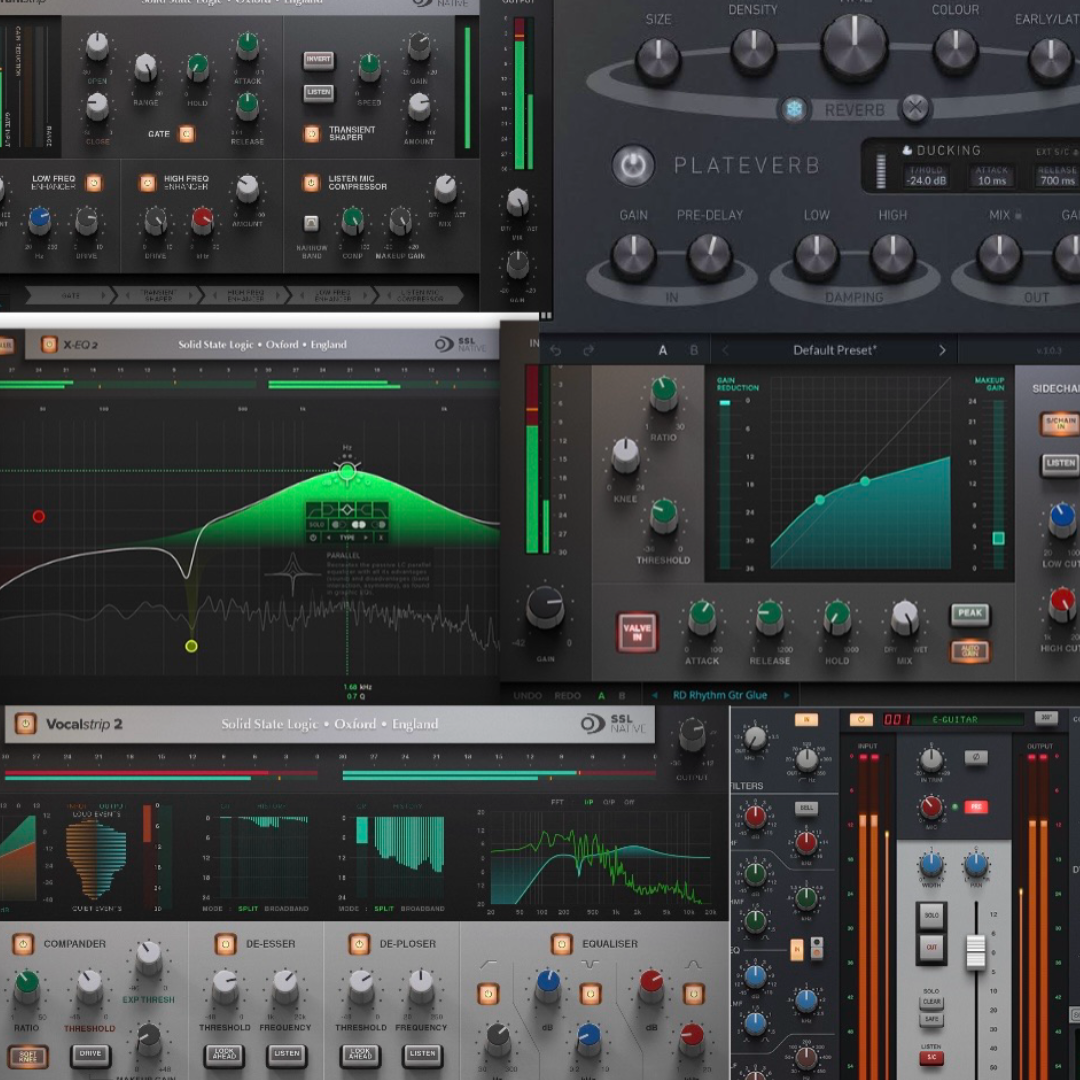Image resolution: width=1080 pixels, height=1080 pixels.
Task: Go to previous preset before Default Preset
Action: point(725,351)
